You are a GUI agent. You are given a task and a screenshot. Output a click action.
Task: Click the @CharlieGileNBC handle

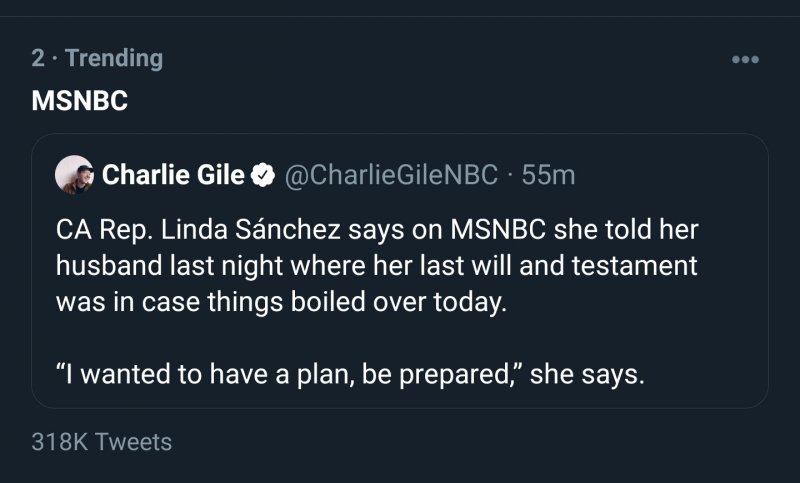(x=391, y=176)
